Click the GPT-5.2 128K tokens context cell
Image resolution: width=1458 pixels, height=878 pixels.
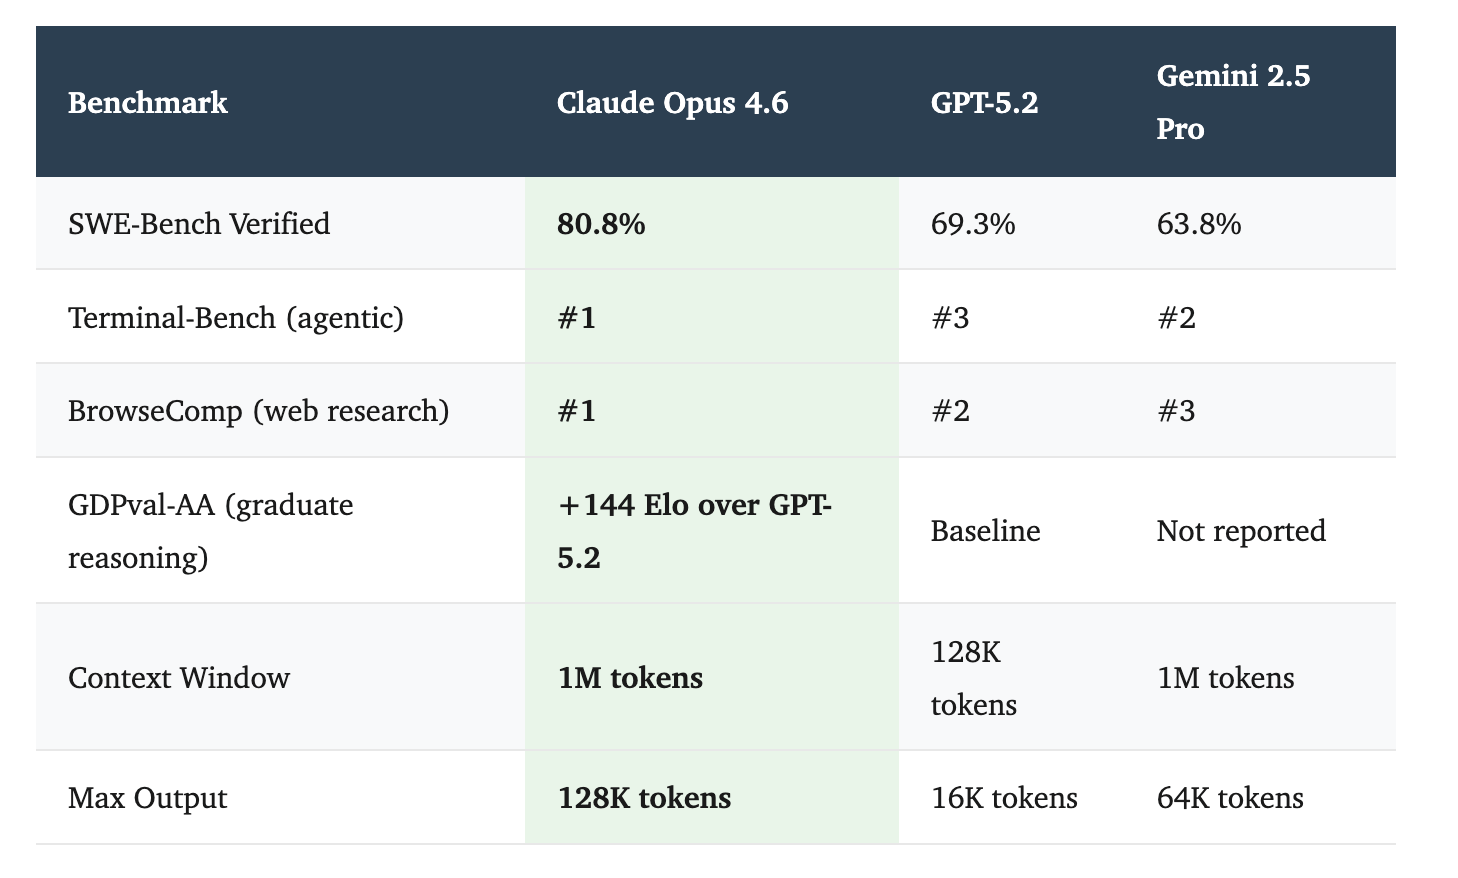[974, 678]
